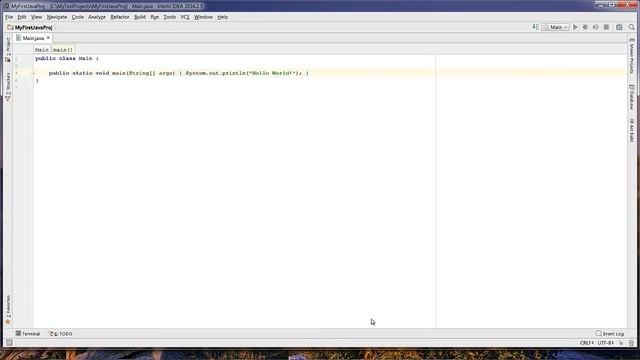The width and height of the screenshot is (640, 360).
Task: Open the Tools menu
Action: 169,17
